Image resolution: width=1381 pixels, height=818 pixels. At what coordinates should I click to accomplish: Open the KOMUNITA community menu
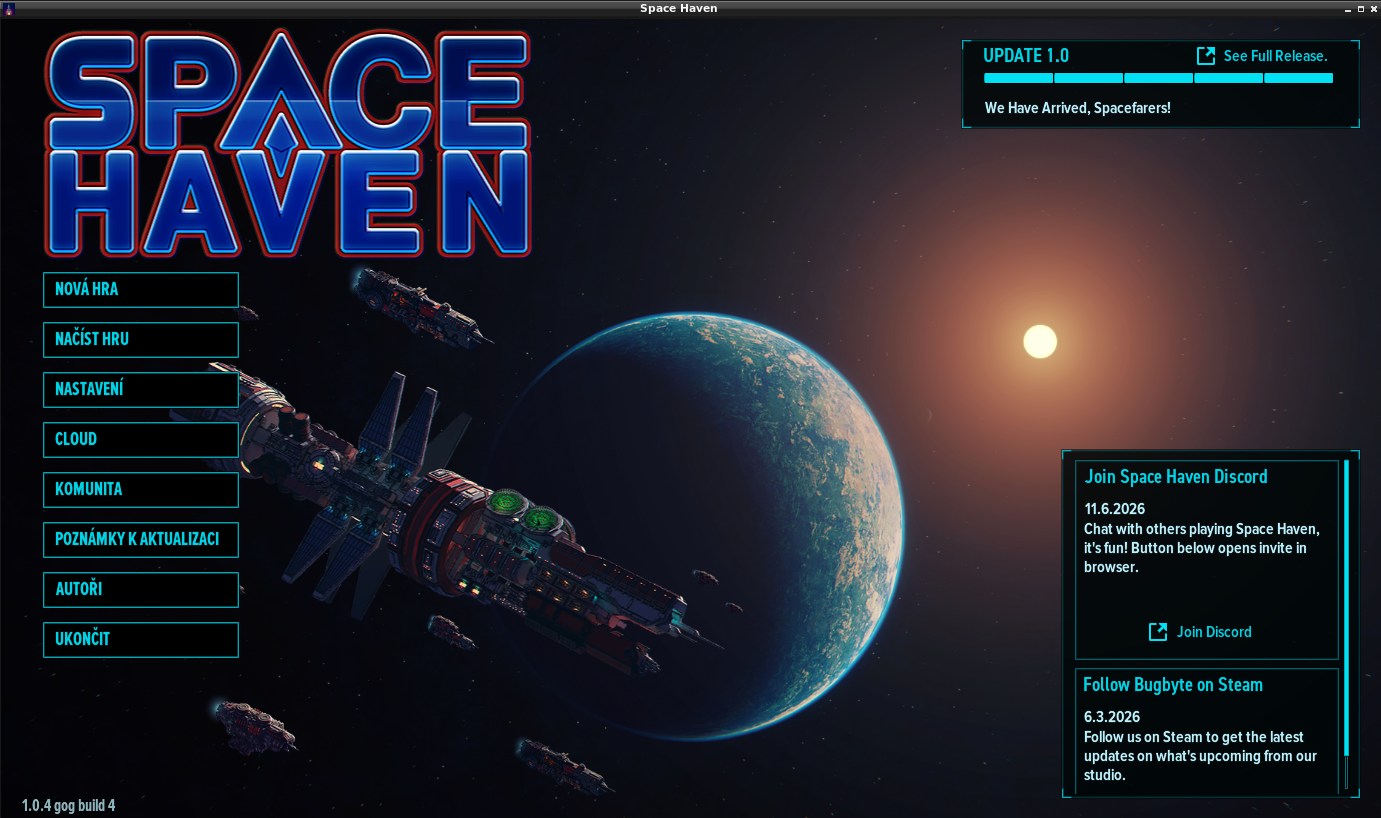coord(141,489)
